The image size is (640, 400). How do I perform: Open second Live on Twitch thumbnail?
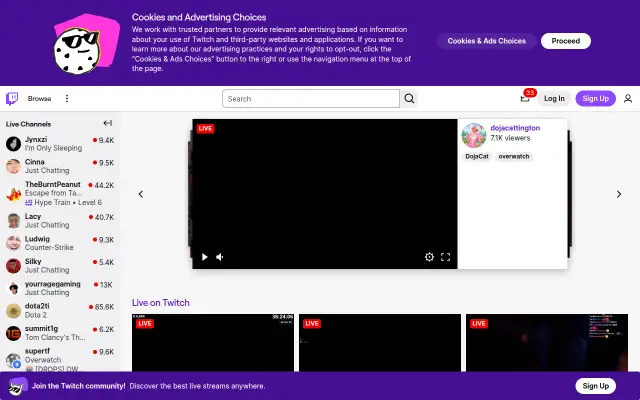click(380, 342)
